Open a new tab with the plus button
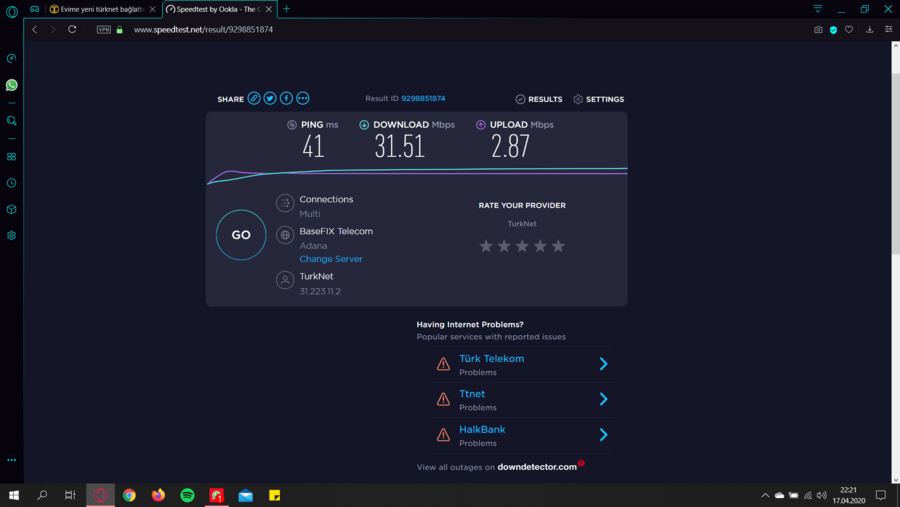This screenshot has height=507, width=900. coord(286,9)
